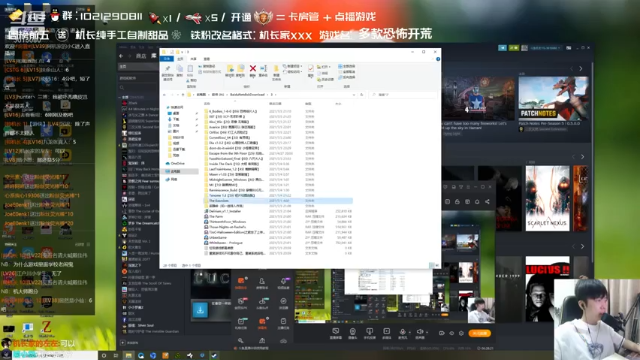Screen dimensions: 640x360
Task: Click the taskbar search icon
Action: tap(104, 356)
